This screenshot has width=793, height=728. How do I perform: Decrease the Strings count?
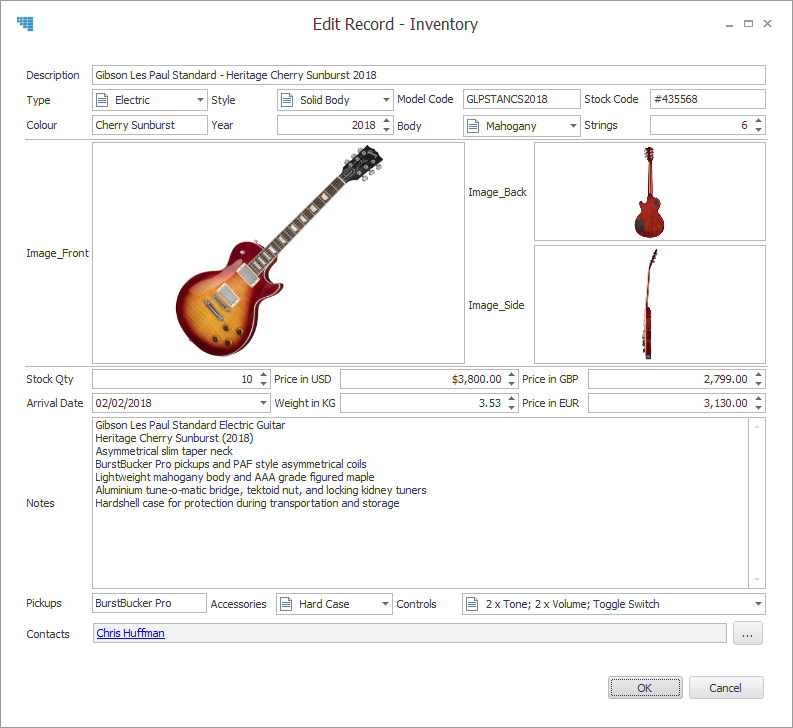pyautogui.click(x=758, y=130)
